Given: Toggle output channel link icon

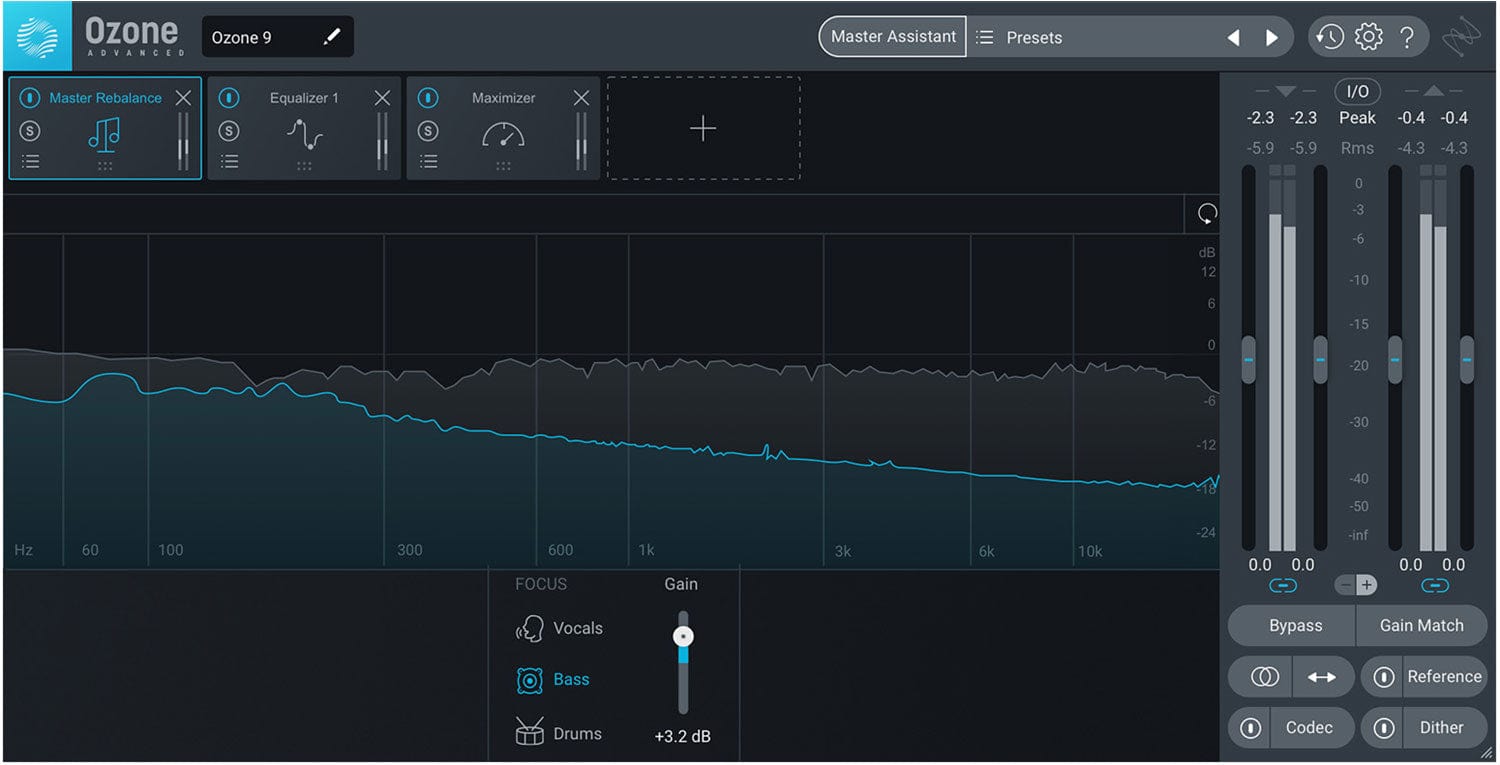Looking at the screenshot, I should point(1434,585).
